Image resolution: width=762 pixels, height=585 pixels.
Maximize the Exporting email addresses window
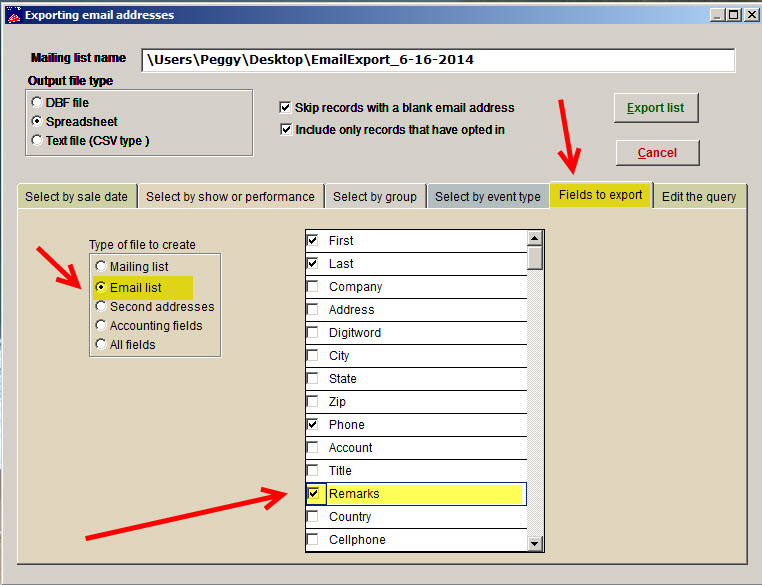click(x=733, y=15)
